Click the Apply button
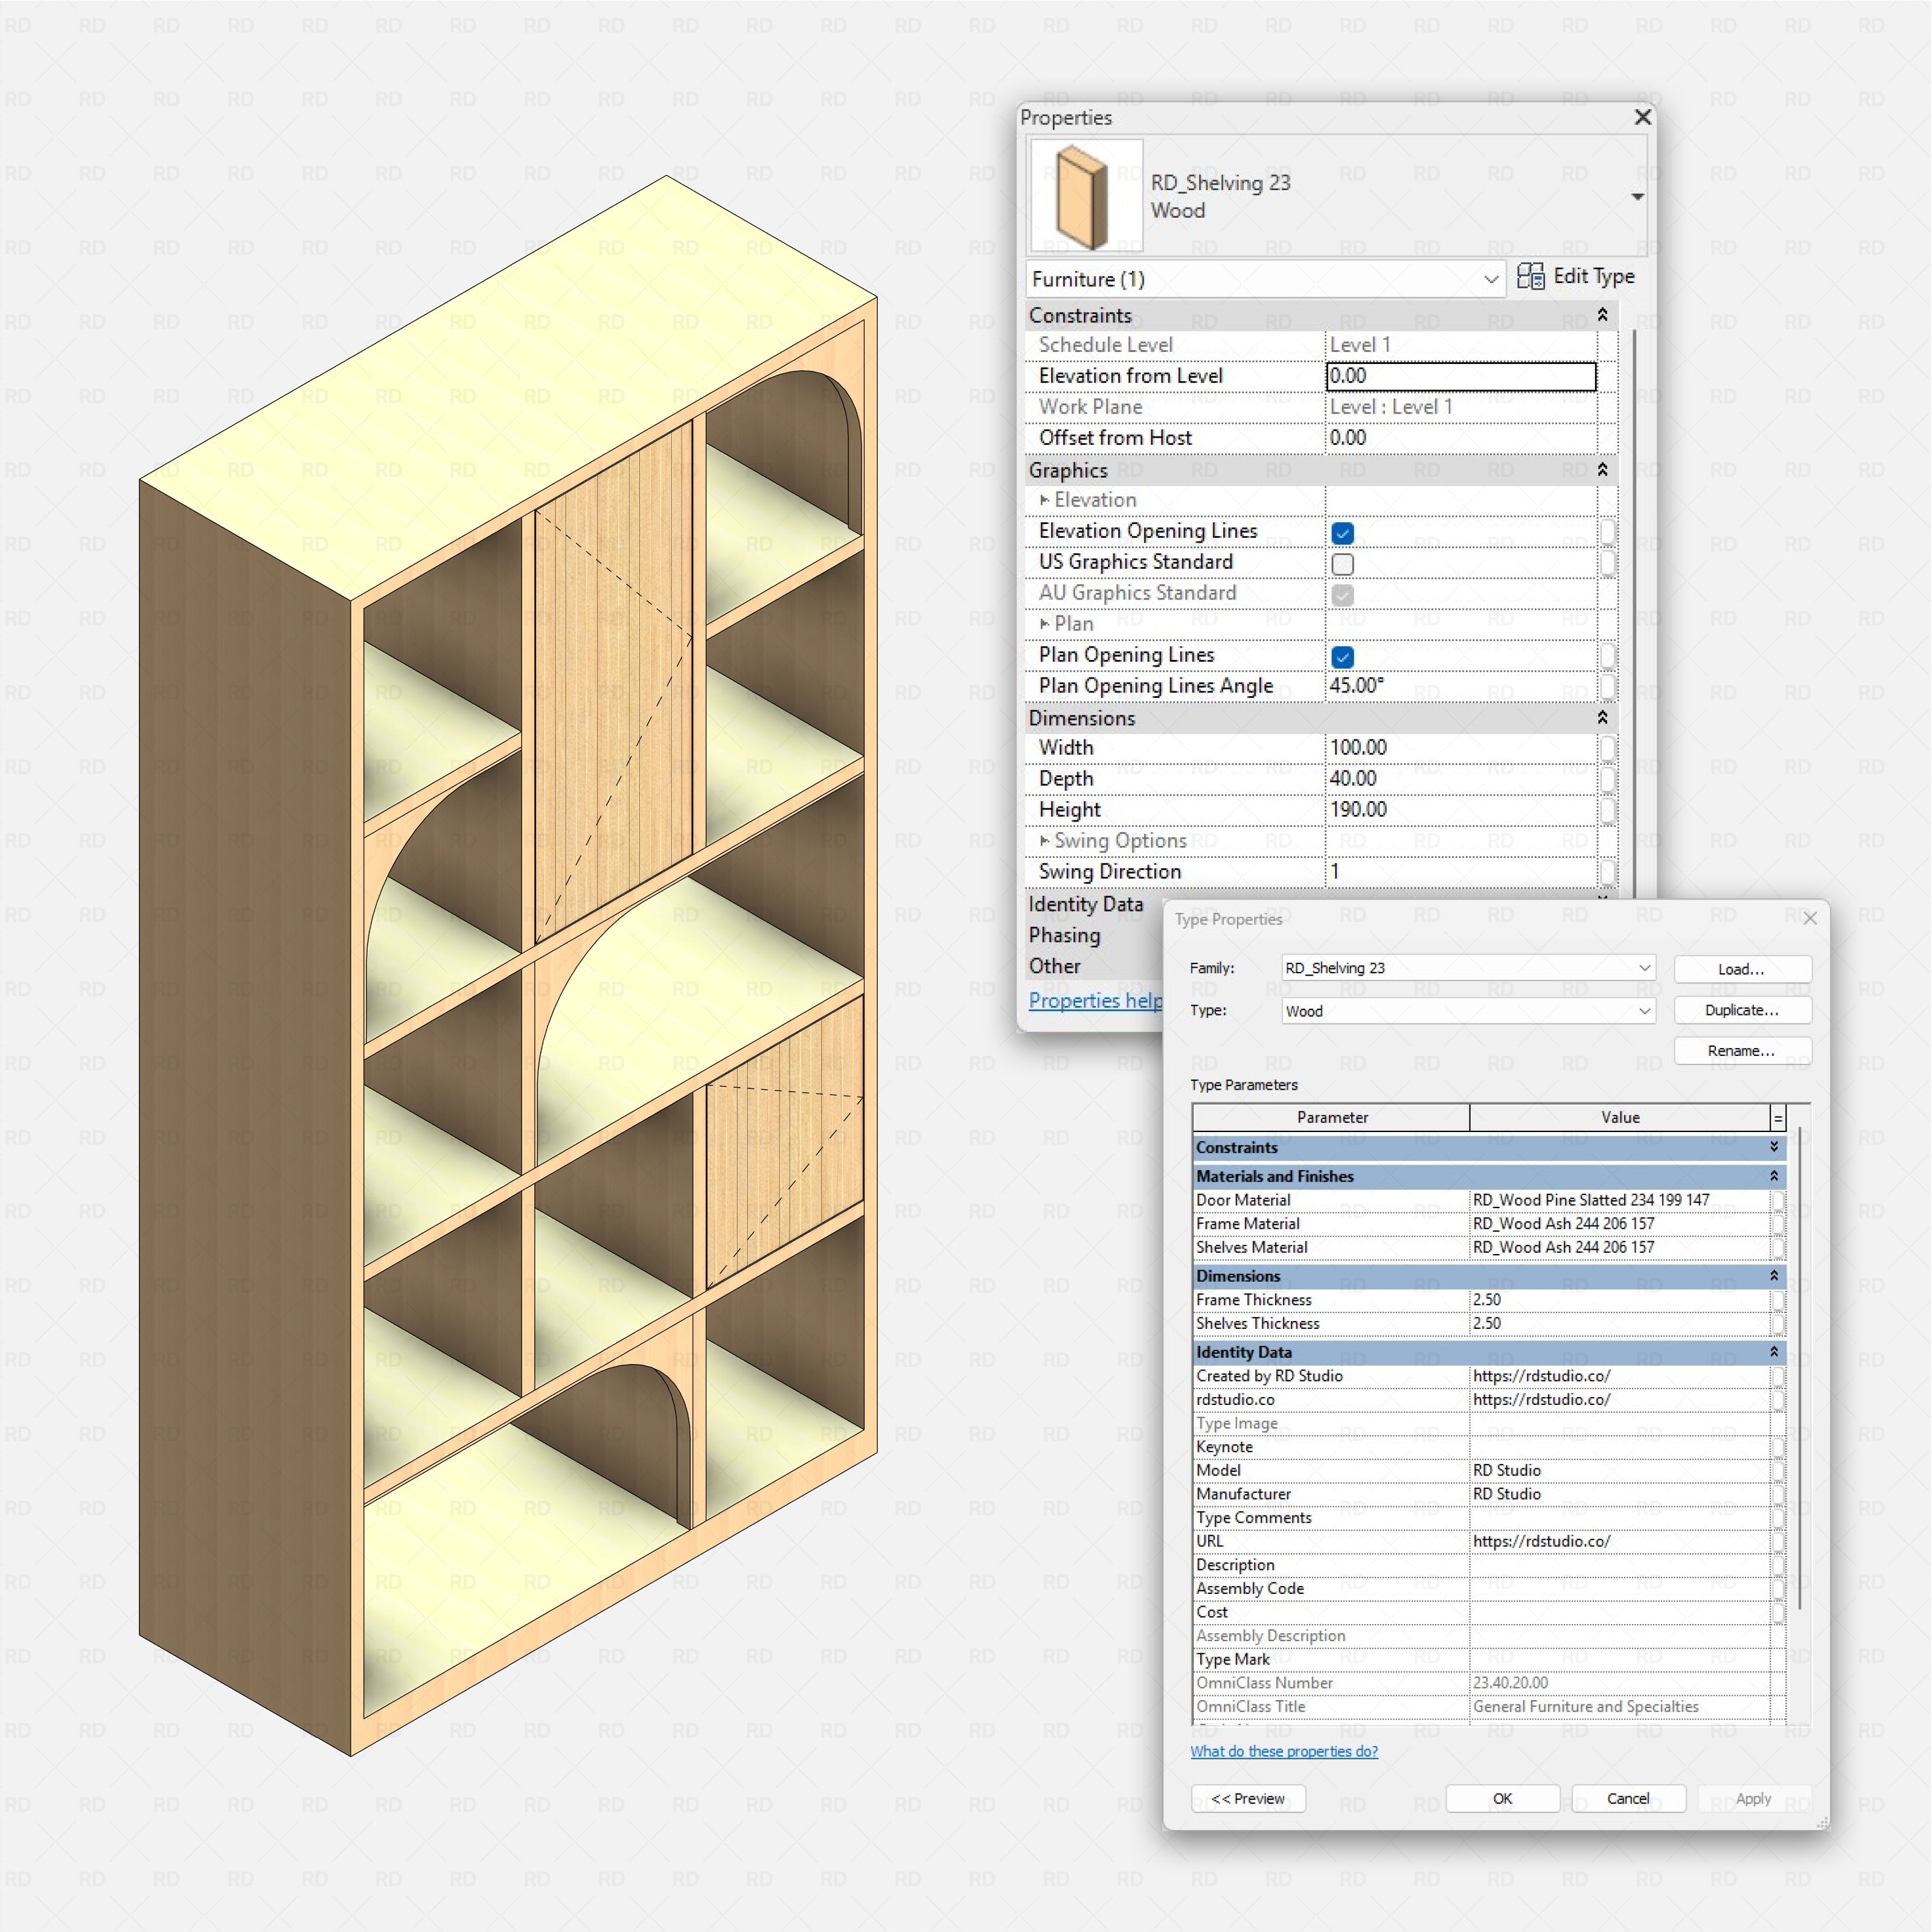Screen dimensions: 1932x1932 1753,1799
